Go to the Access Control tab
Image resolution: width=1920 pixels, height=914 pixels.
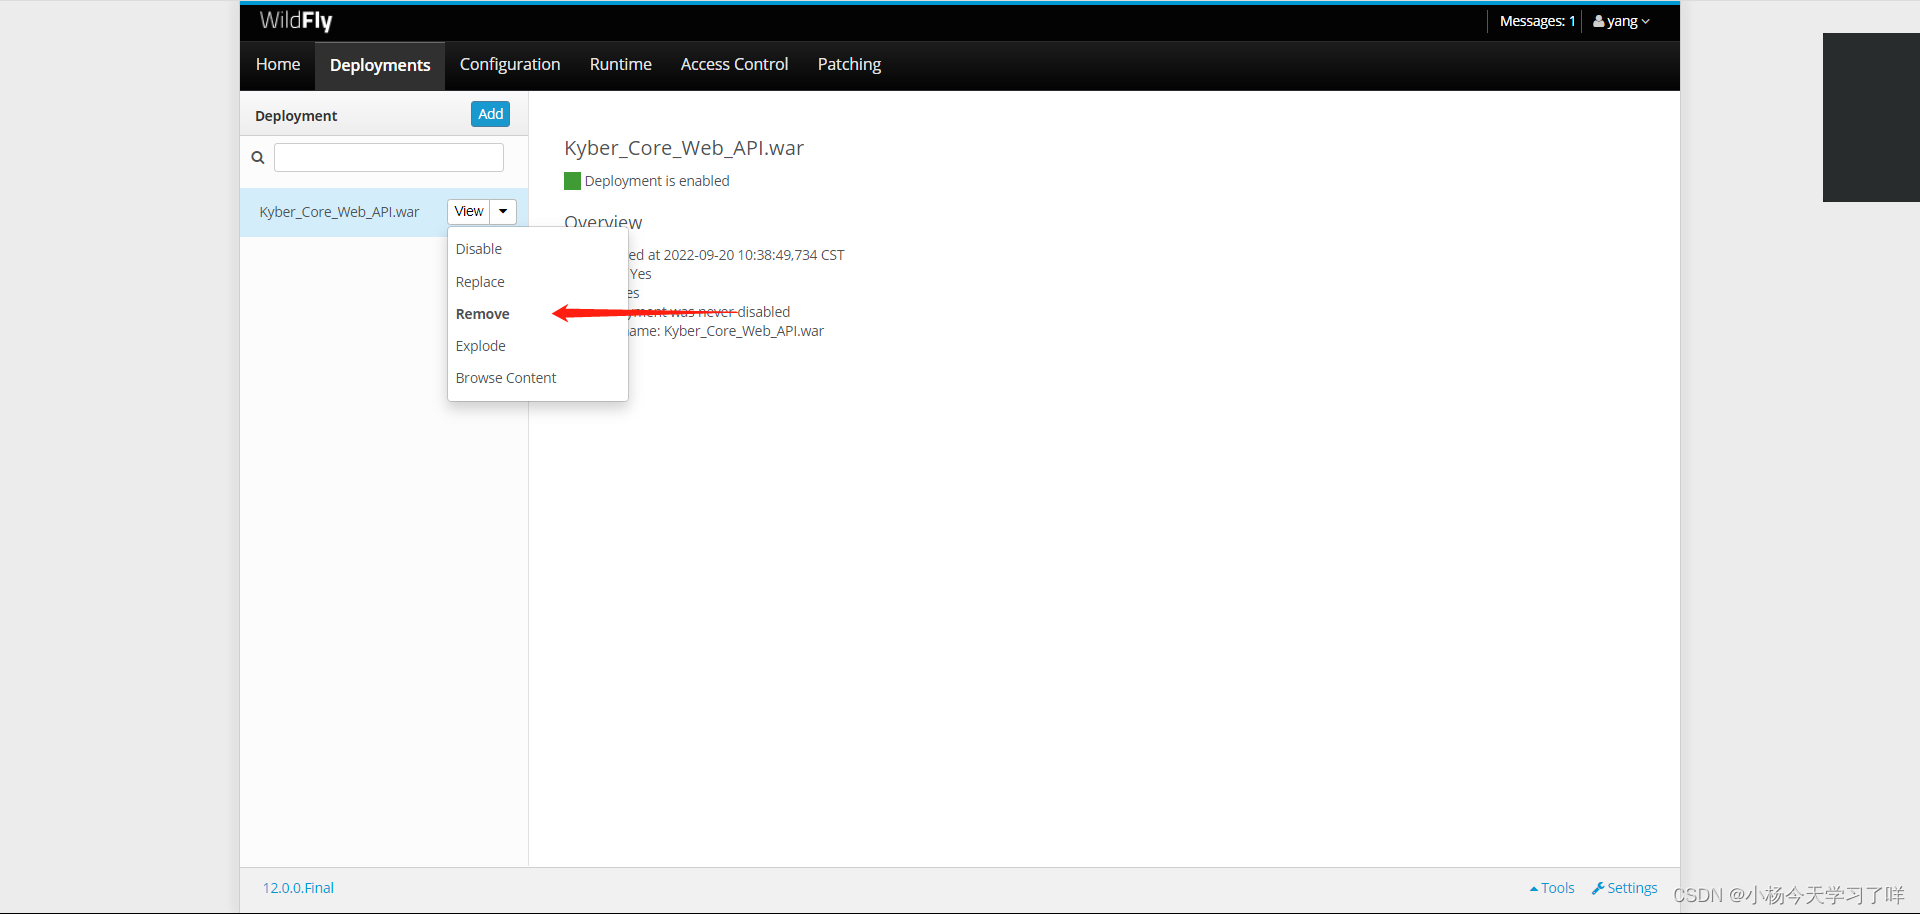click(734, 64)
